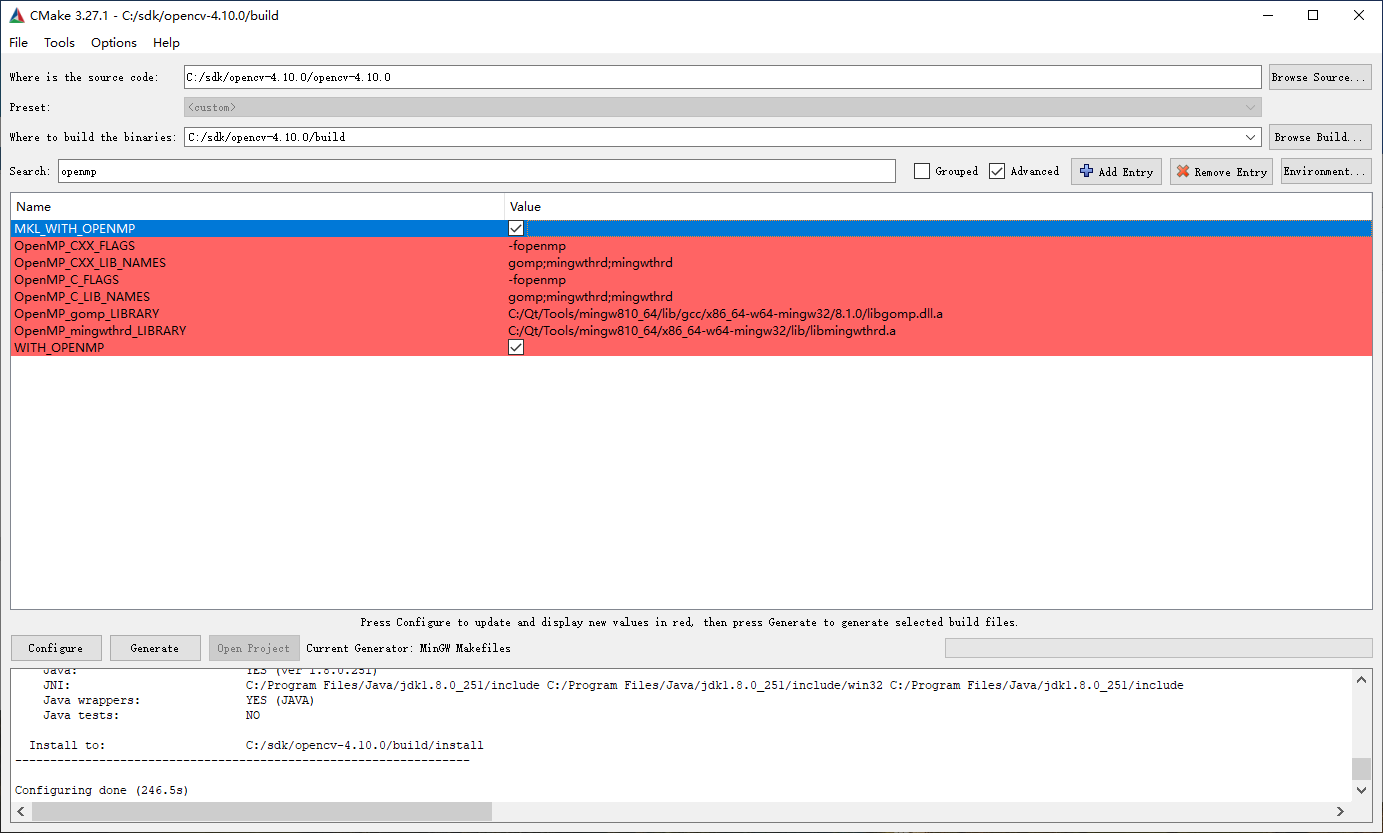Click the disabled Open Project button

(x=254, y=648)
